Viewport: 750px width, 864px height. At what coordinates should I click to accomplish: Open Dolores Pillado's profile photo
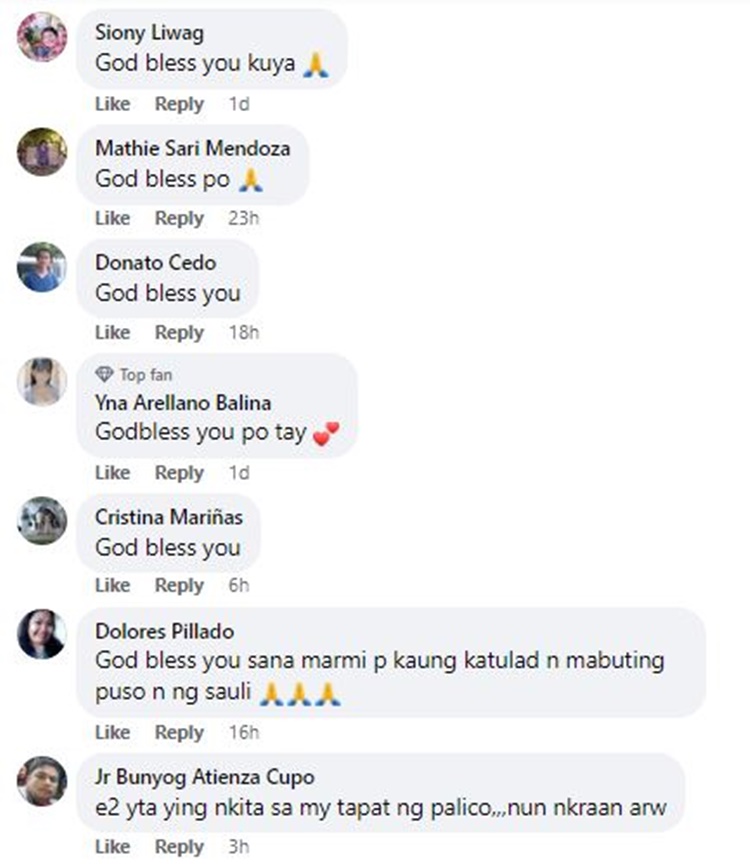[x=42, y=634]
